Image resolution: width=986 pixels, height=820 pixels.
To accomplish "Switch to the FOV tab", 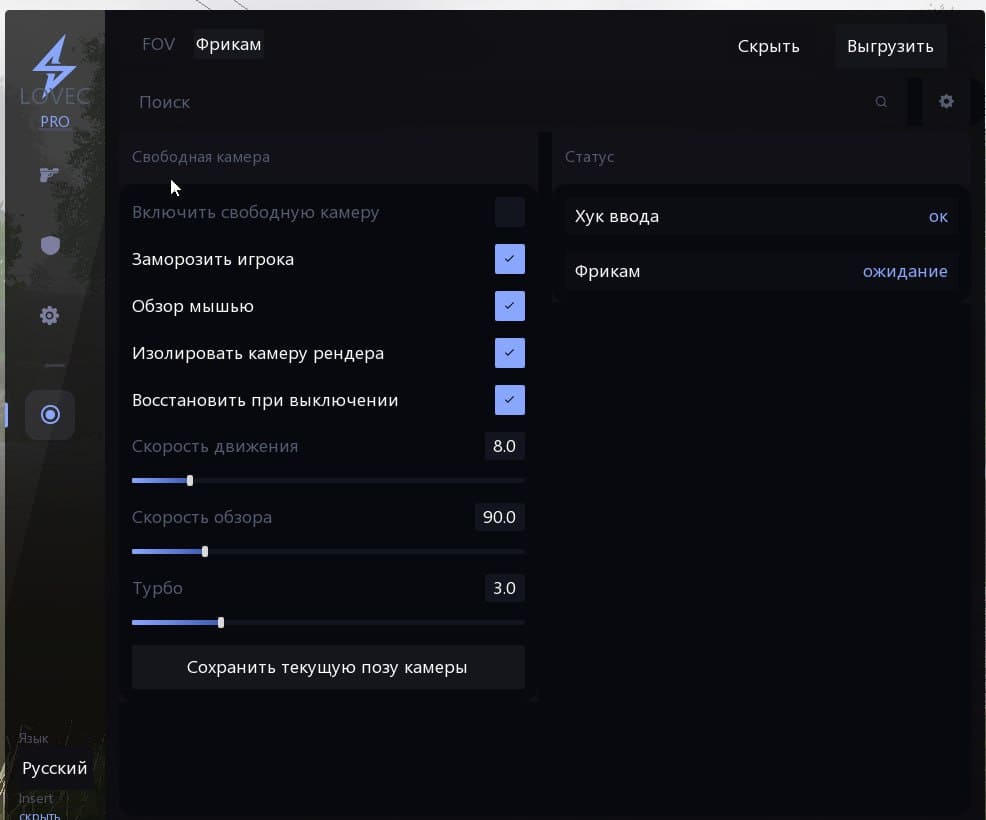I will click(x=158, y=45).
